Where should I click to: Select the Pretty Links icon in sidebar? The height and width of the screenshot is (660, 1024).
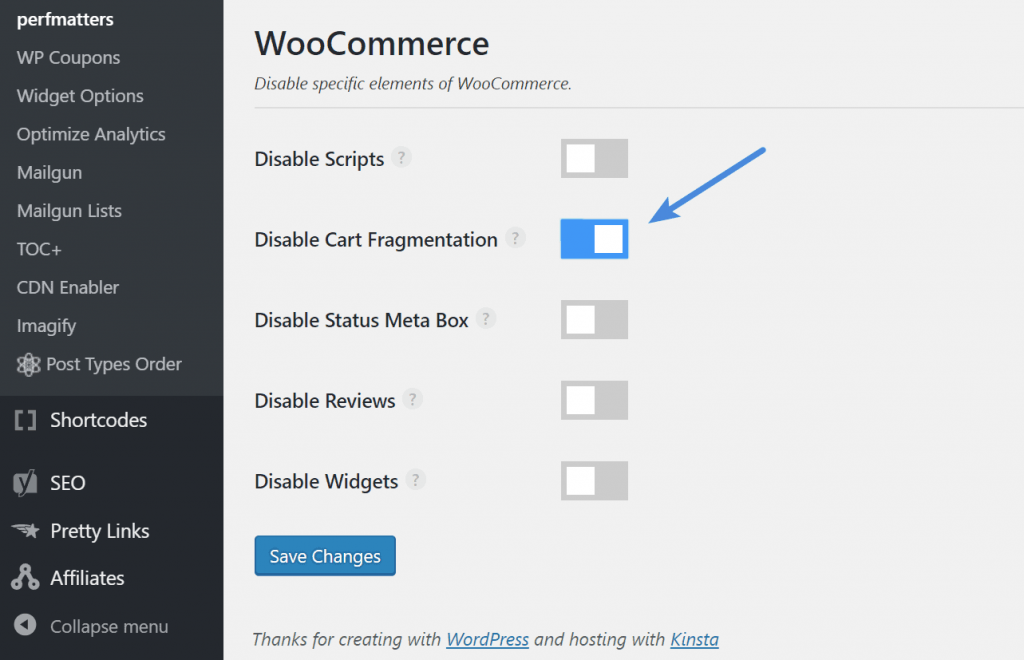[26, 531]
